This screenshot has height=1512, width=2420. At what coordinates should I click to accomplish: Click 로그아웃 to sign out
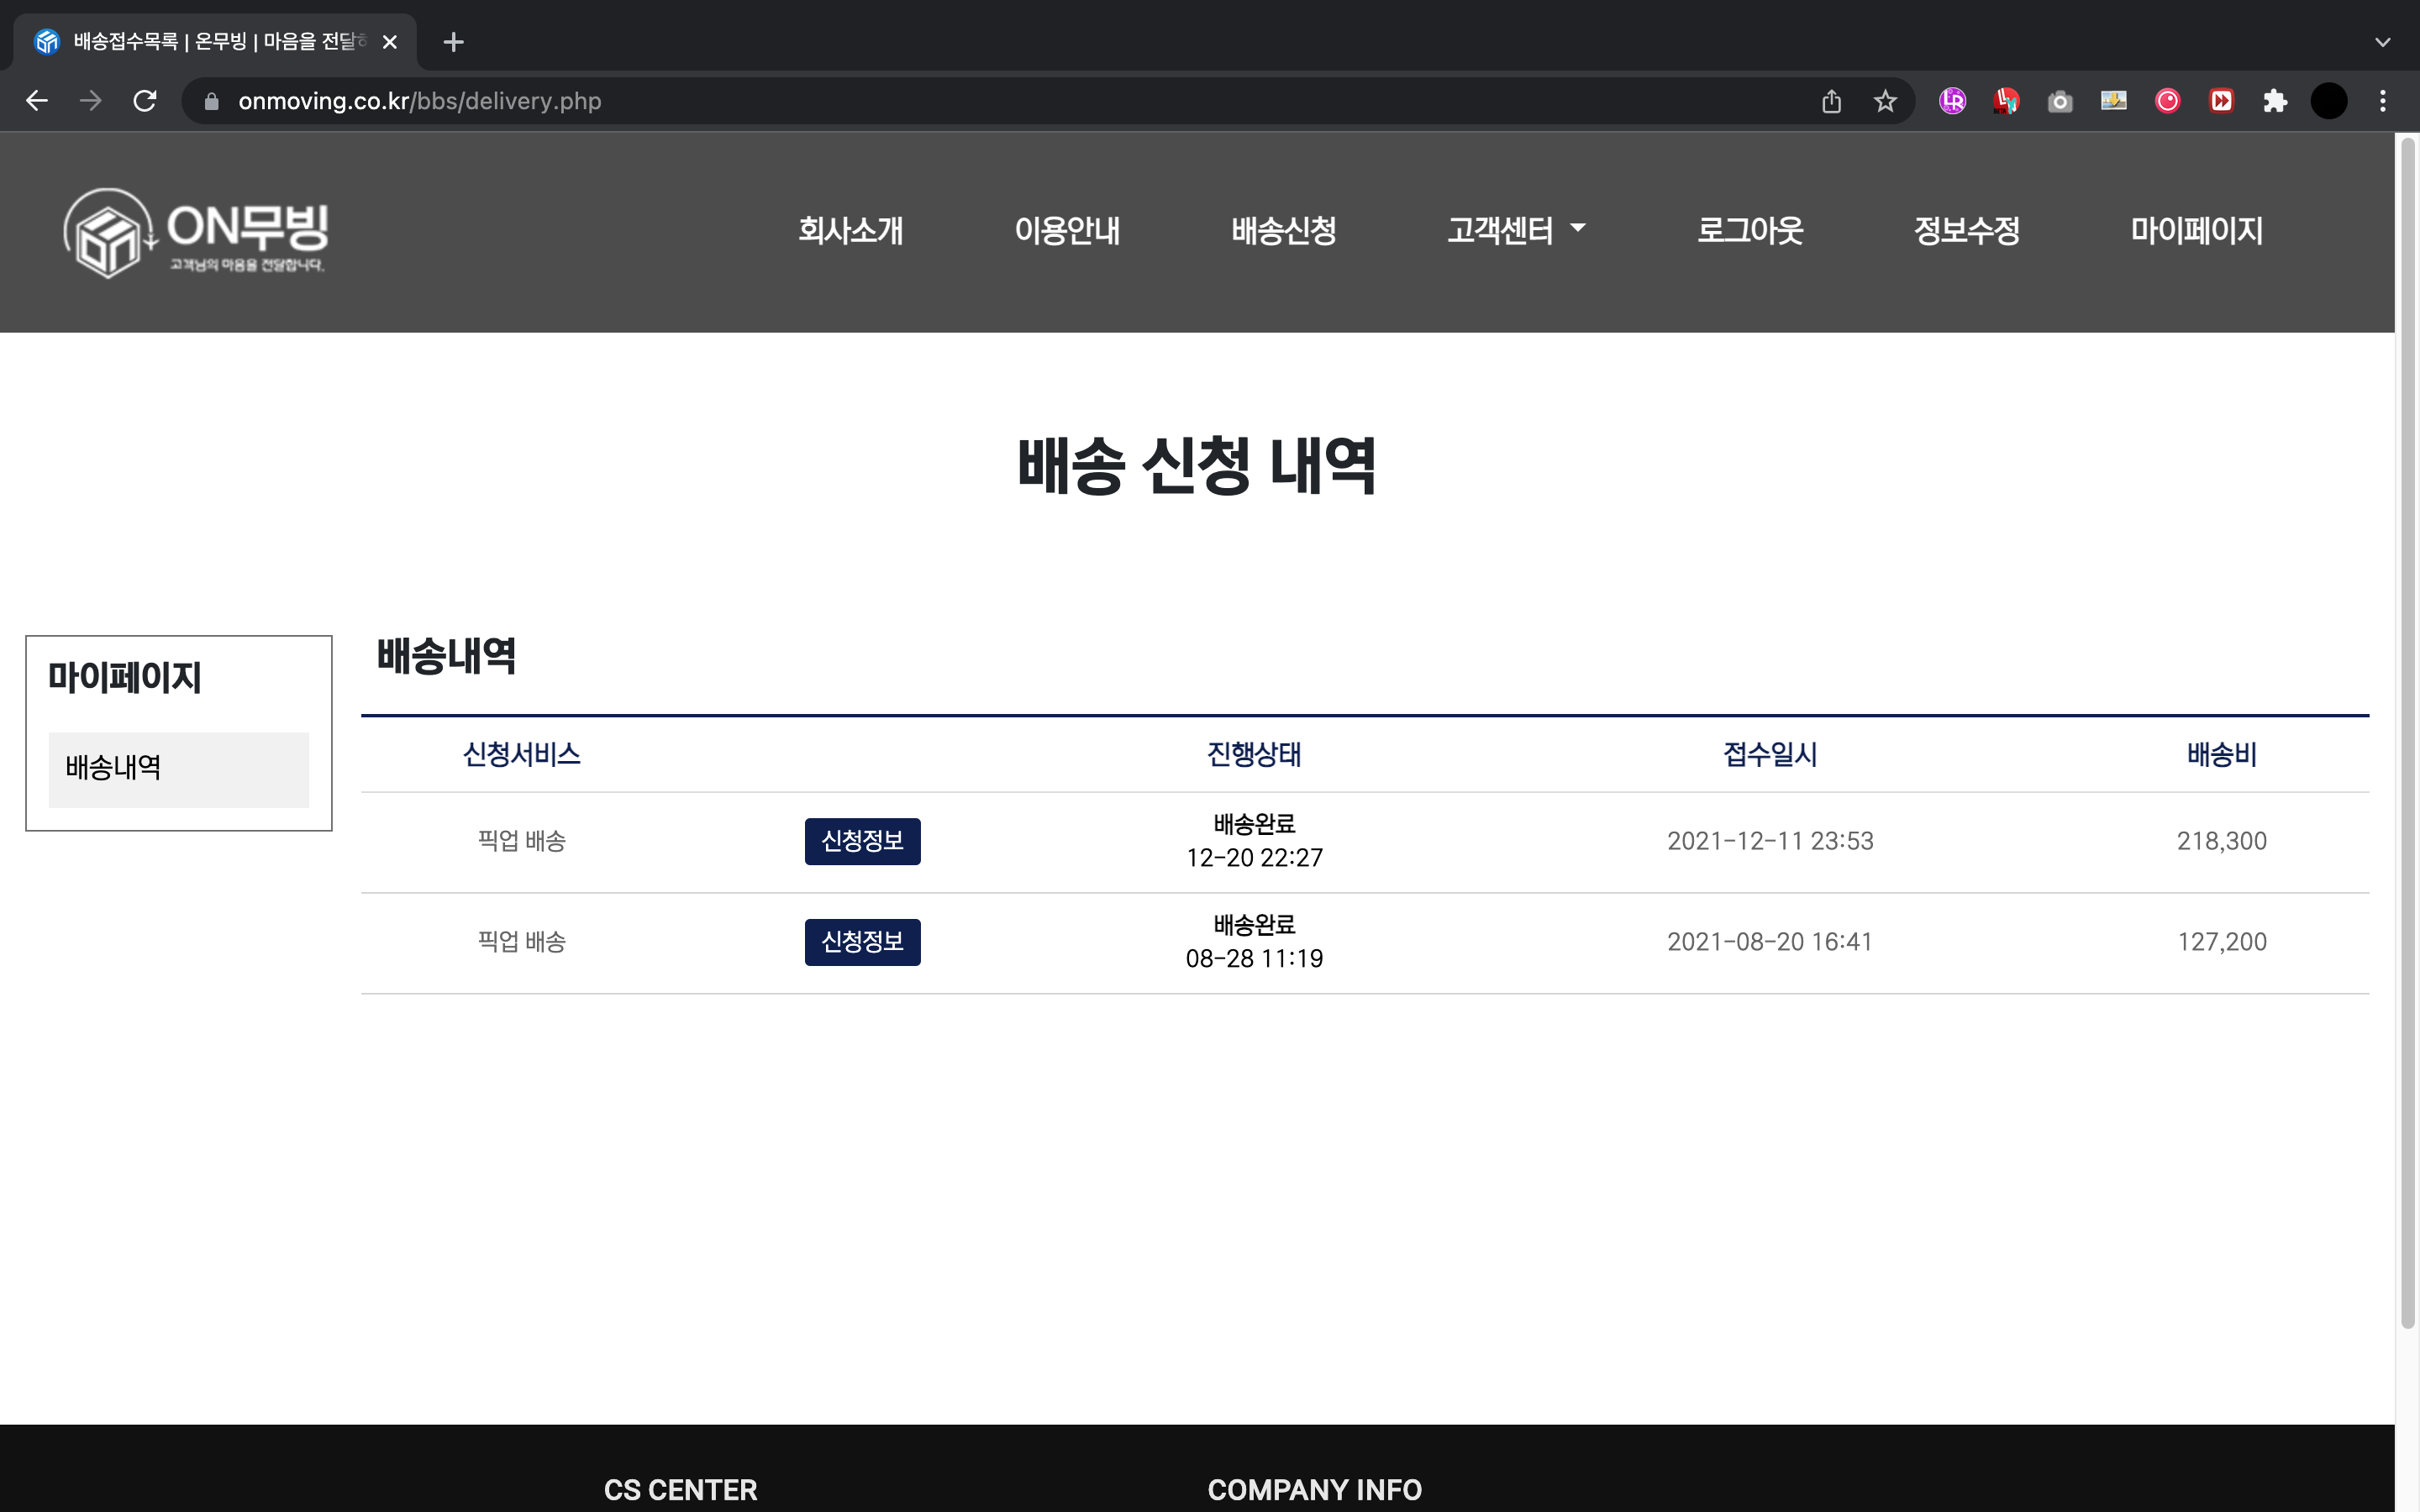(x=1750, y=230)
